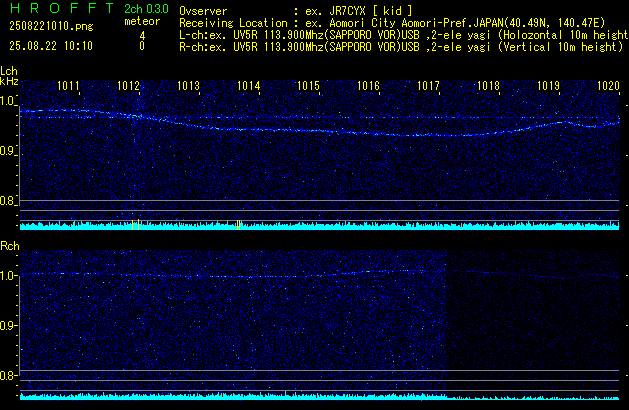Click time marker 1020
Screen dimensions: 629x410
pyautogui.click(x=608, y=86)
